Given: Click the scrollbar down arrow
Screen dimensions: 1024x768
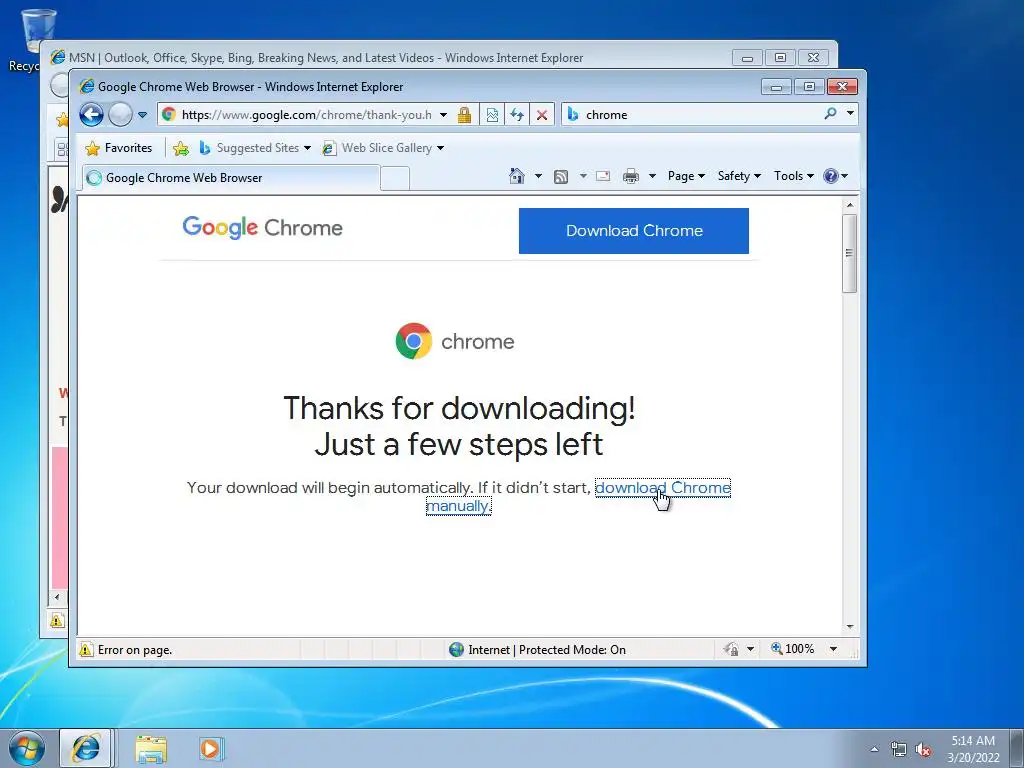Looking at the screenshot, I should (850, 626).
